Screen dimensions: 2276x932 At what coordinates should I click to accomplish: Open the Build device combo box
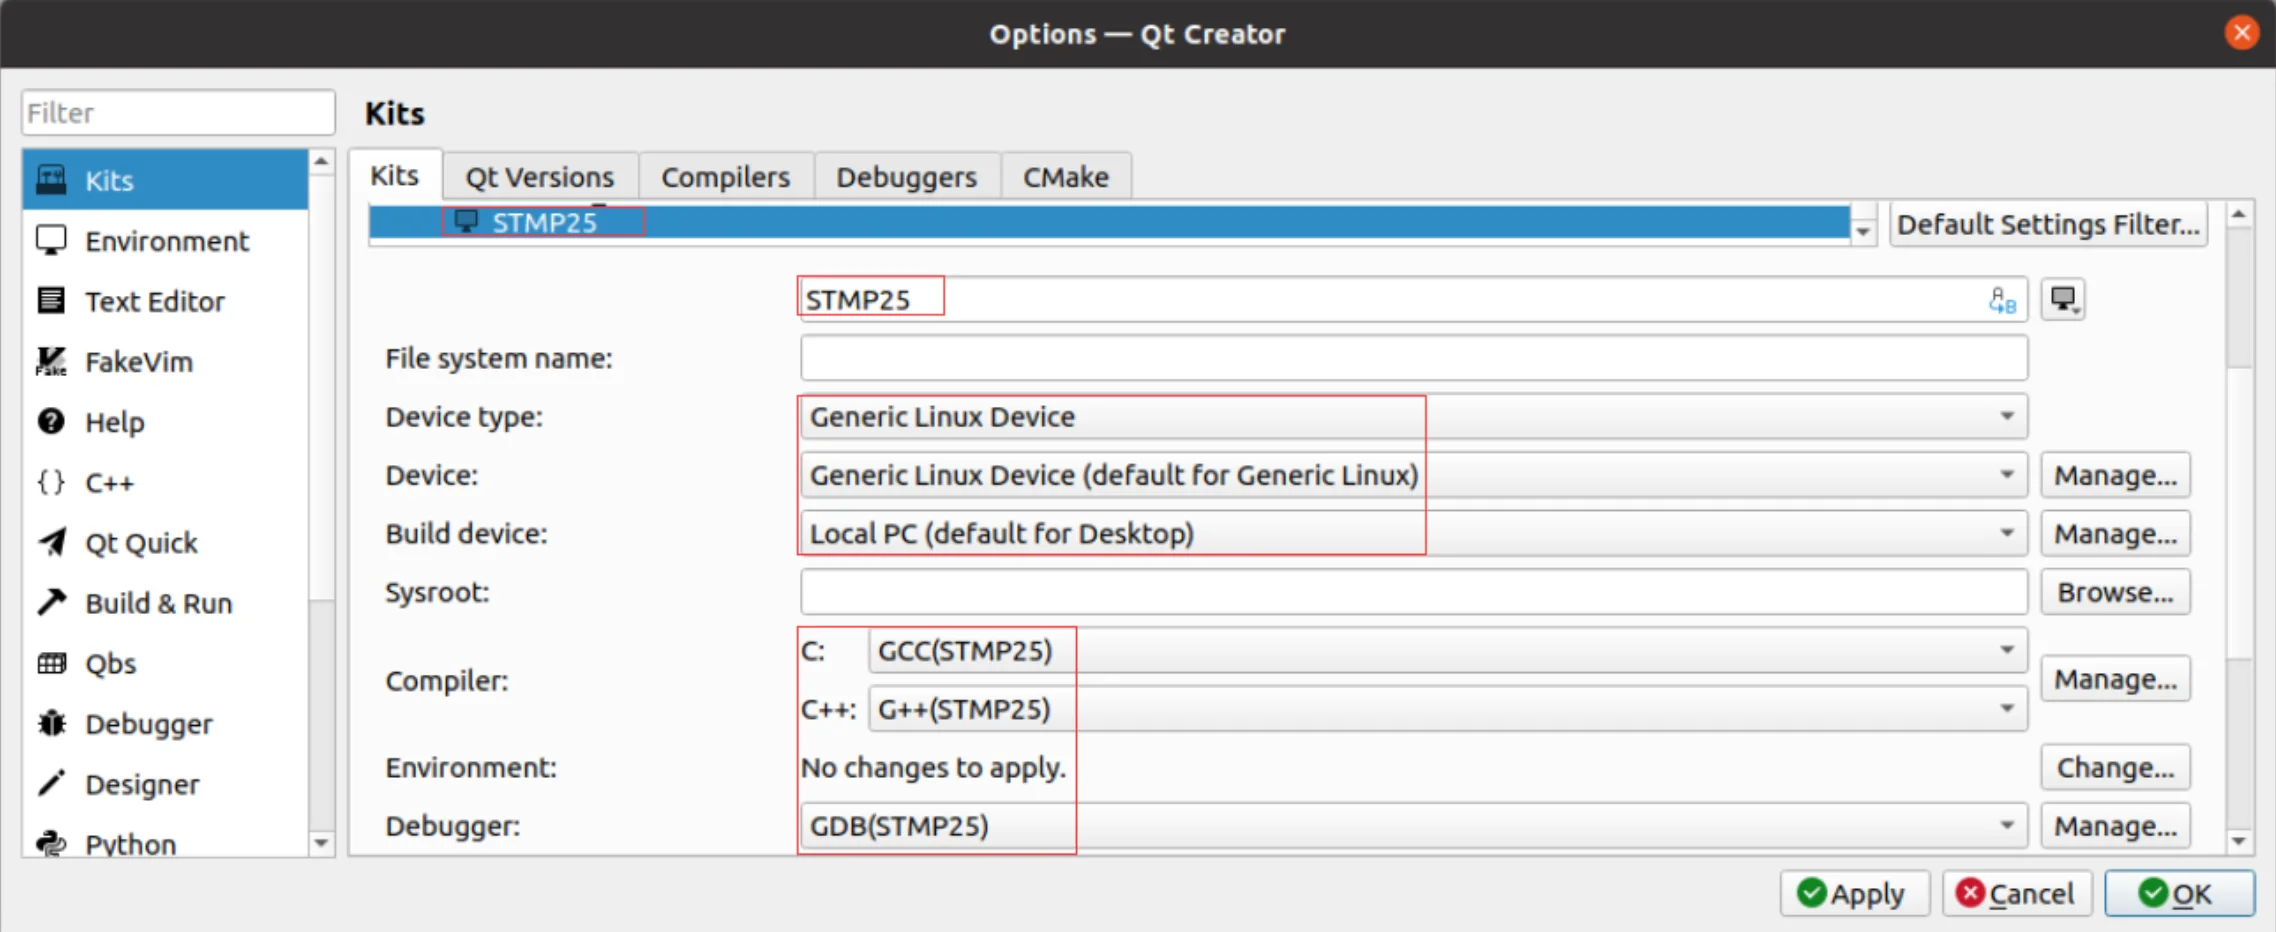coord(1414,533)
